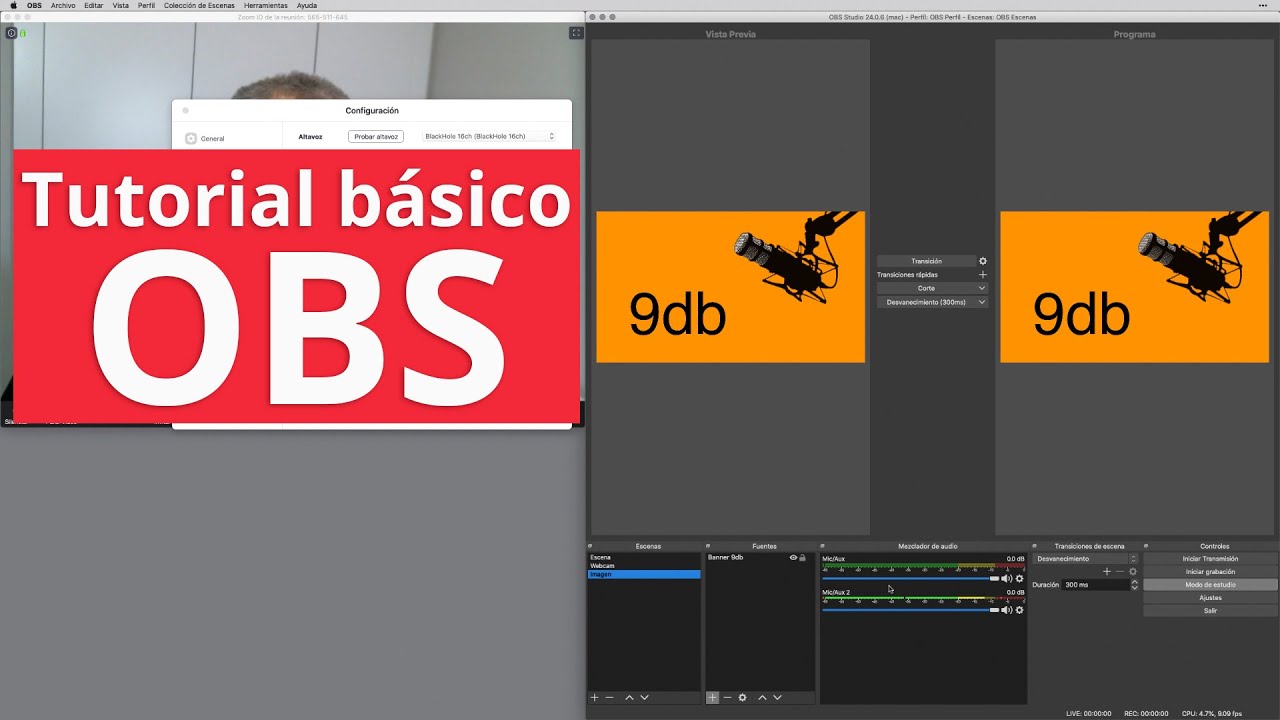Open the Vista menu
1280x720 pixels.
click(121, 5)
